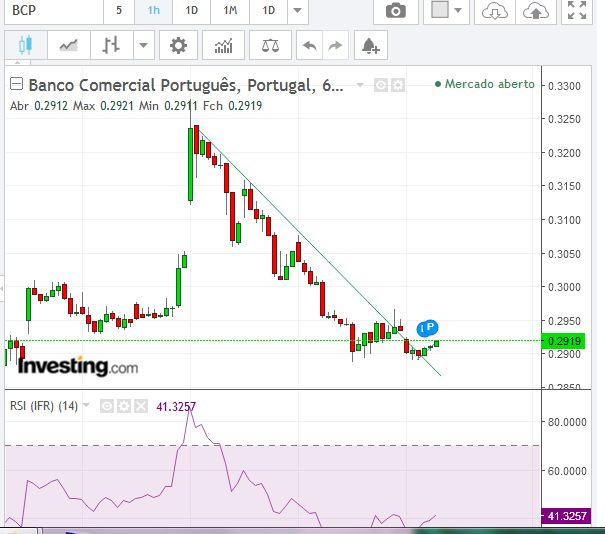Open RSI indicator settings gear

(x=124, y=406)
